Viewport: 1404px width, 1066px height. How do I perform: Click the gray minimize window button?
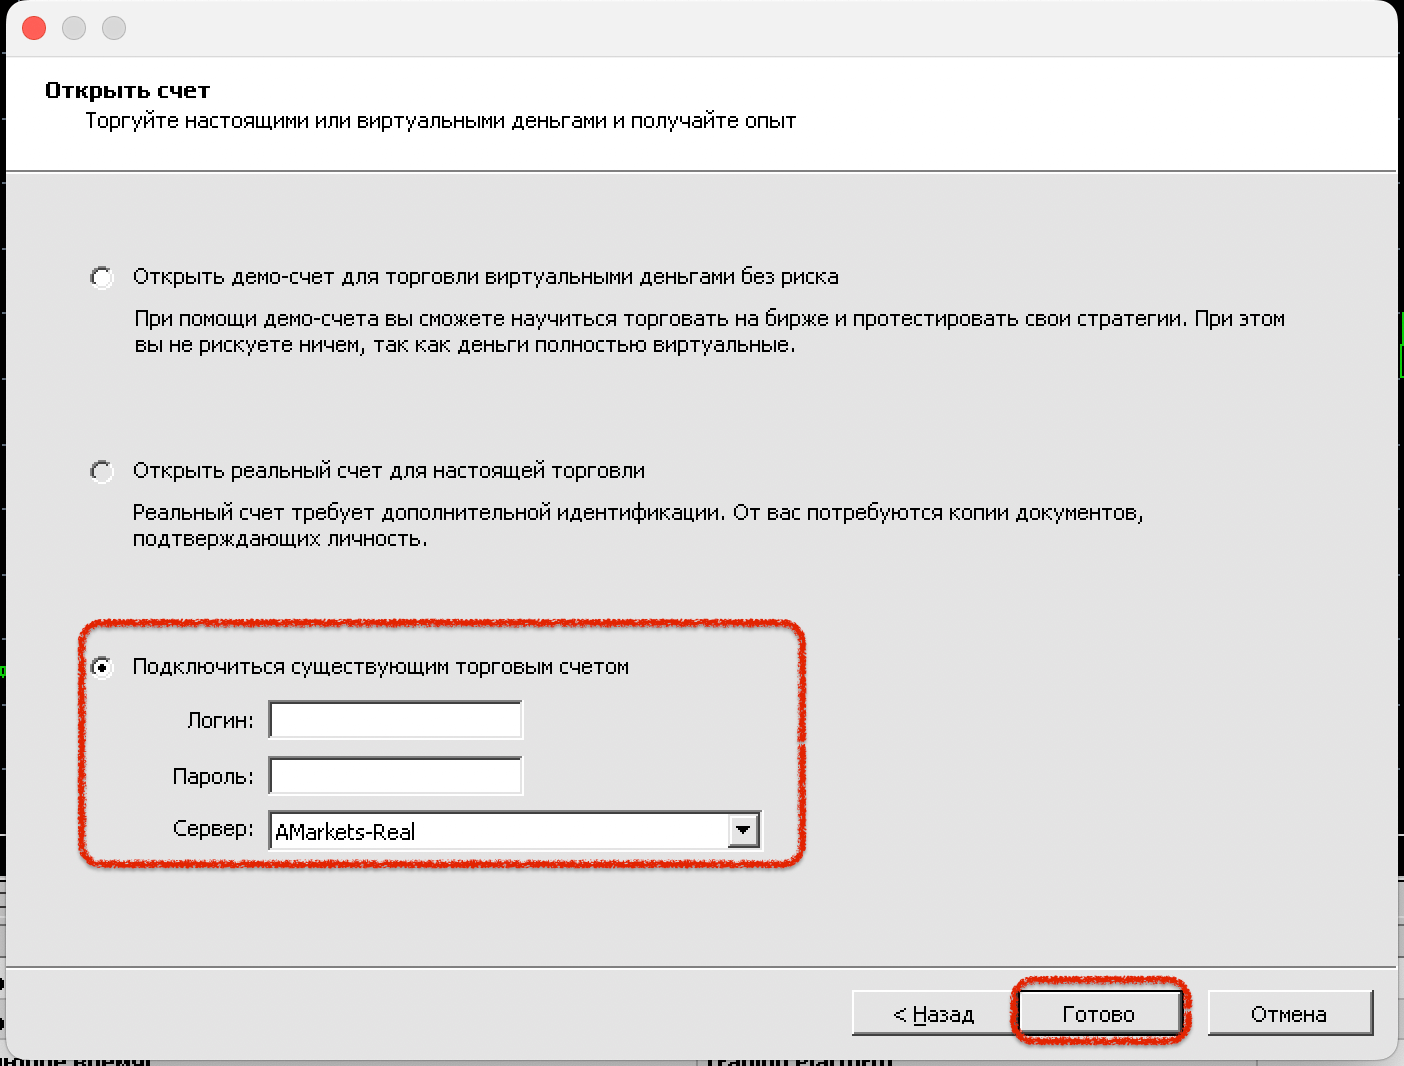(74, 28)
